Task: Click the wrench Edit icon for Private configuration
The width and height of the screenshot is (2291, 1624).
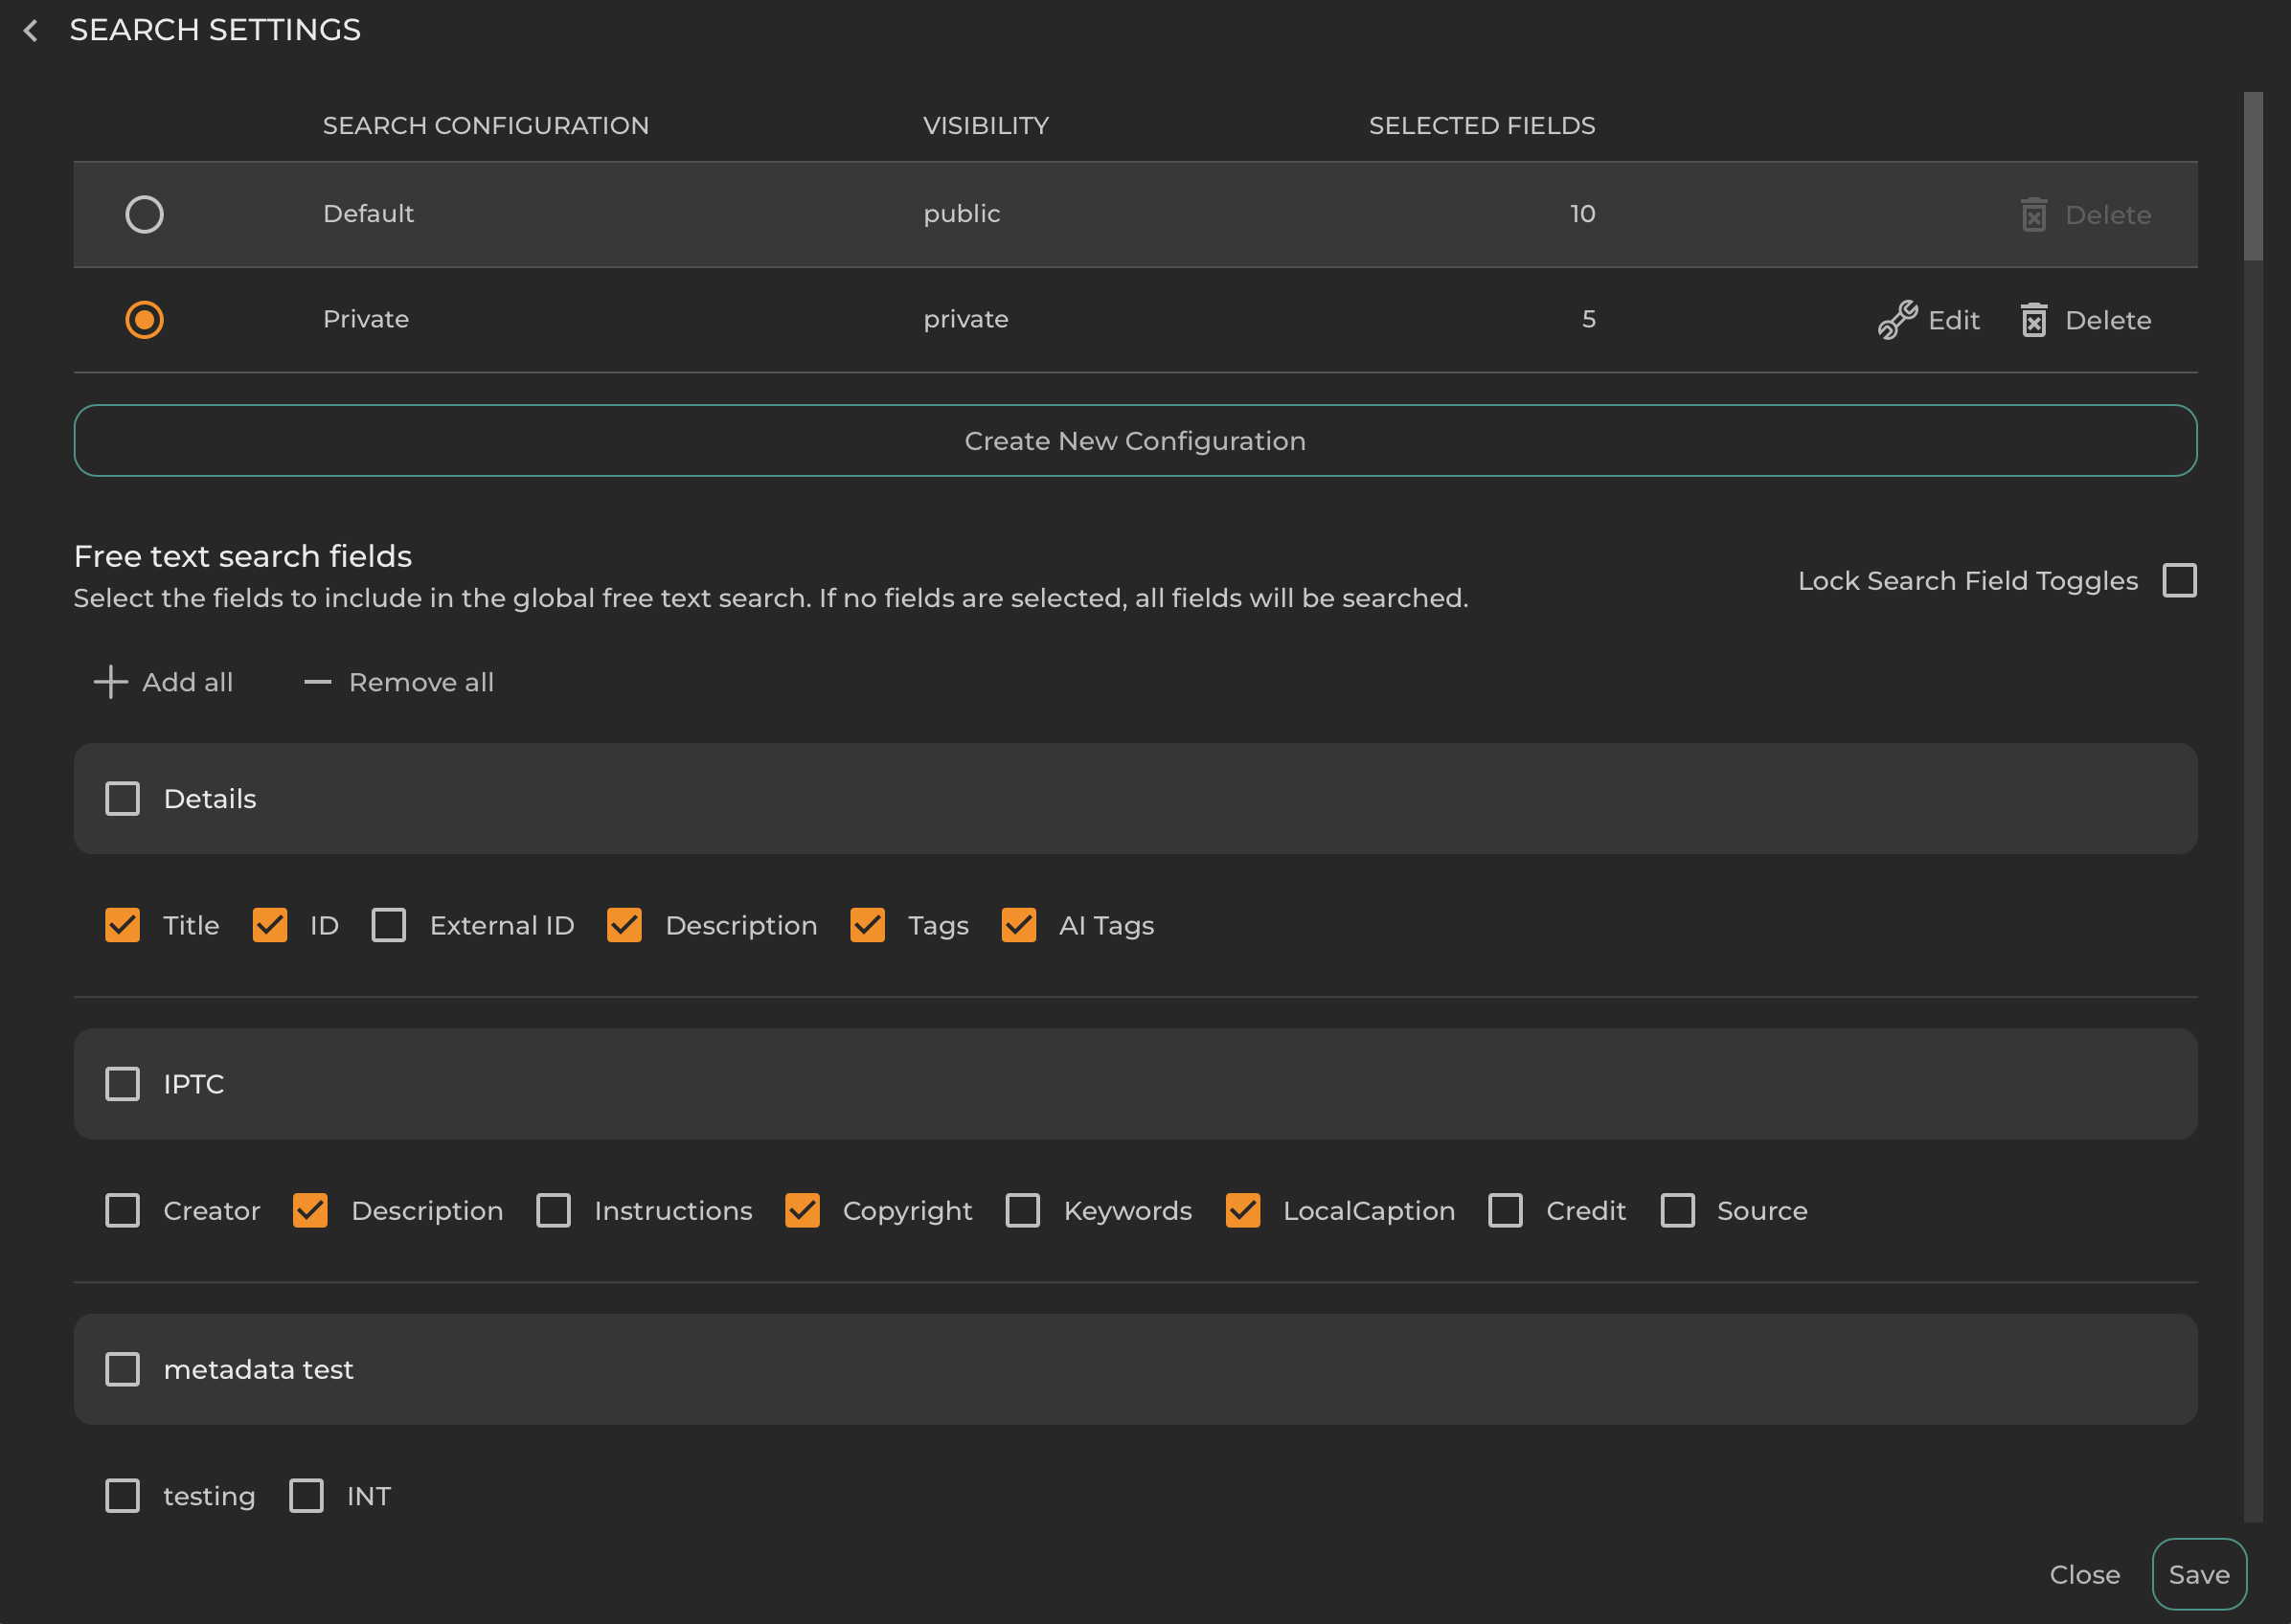Action: (x=1896, y=320)
